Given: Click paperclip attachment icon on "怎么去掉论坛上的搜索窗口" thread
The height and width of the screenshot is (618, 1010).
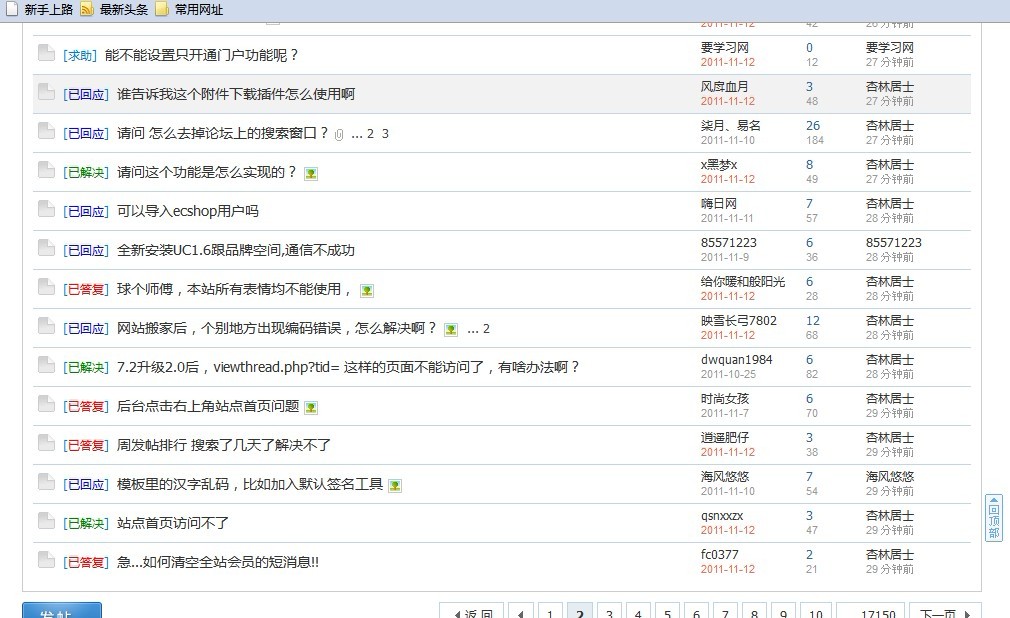Looking at the screenshot, I should click(x=339, y=134).
